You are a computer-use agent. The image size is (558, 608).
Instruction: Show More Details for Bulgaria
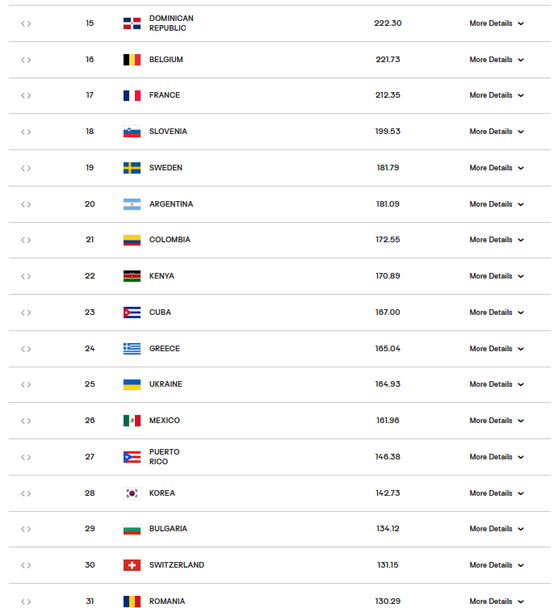coord(496,529)
